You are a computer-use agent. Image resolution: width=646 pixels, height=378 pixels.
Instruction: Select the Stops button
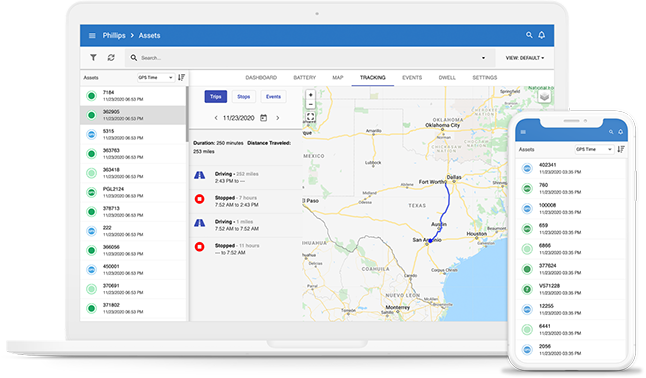pyautogui.click(x=243, y=96)
